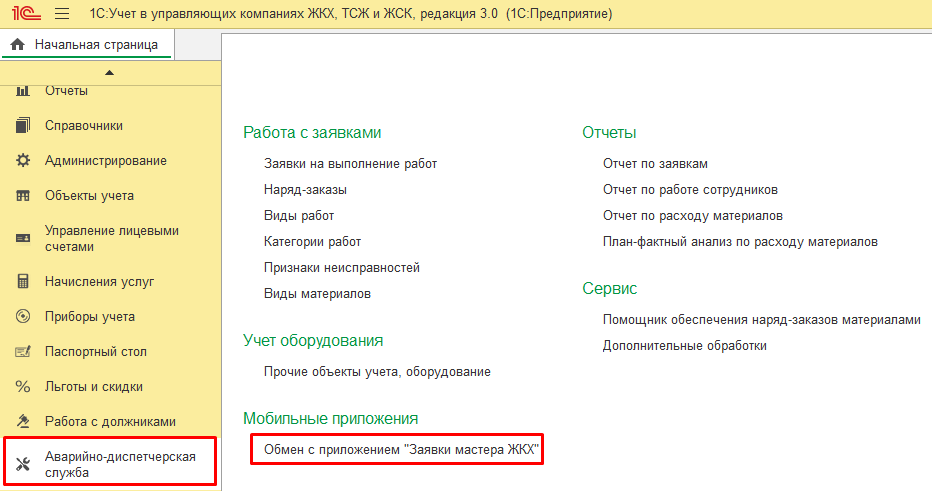Click the 1C logo icon
This screenshot has width=932, height=491.
(x=26, y=13)
